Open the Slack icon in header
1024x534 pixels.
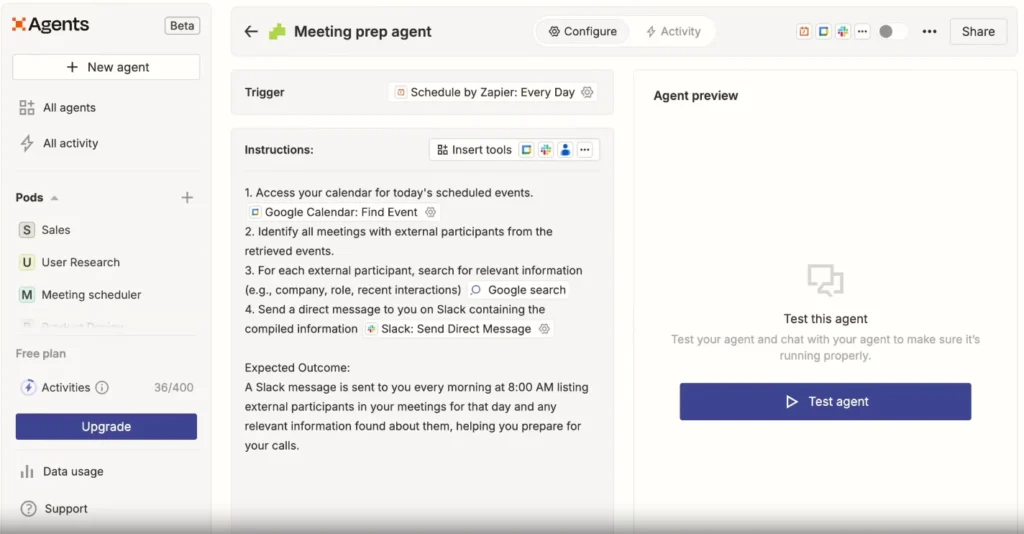click(843, 31)
